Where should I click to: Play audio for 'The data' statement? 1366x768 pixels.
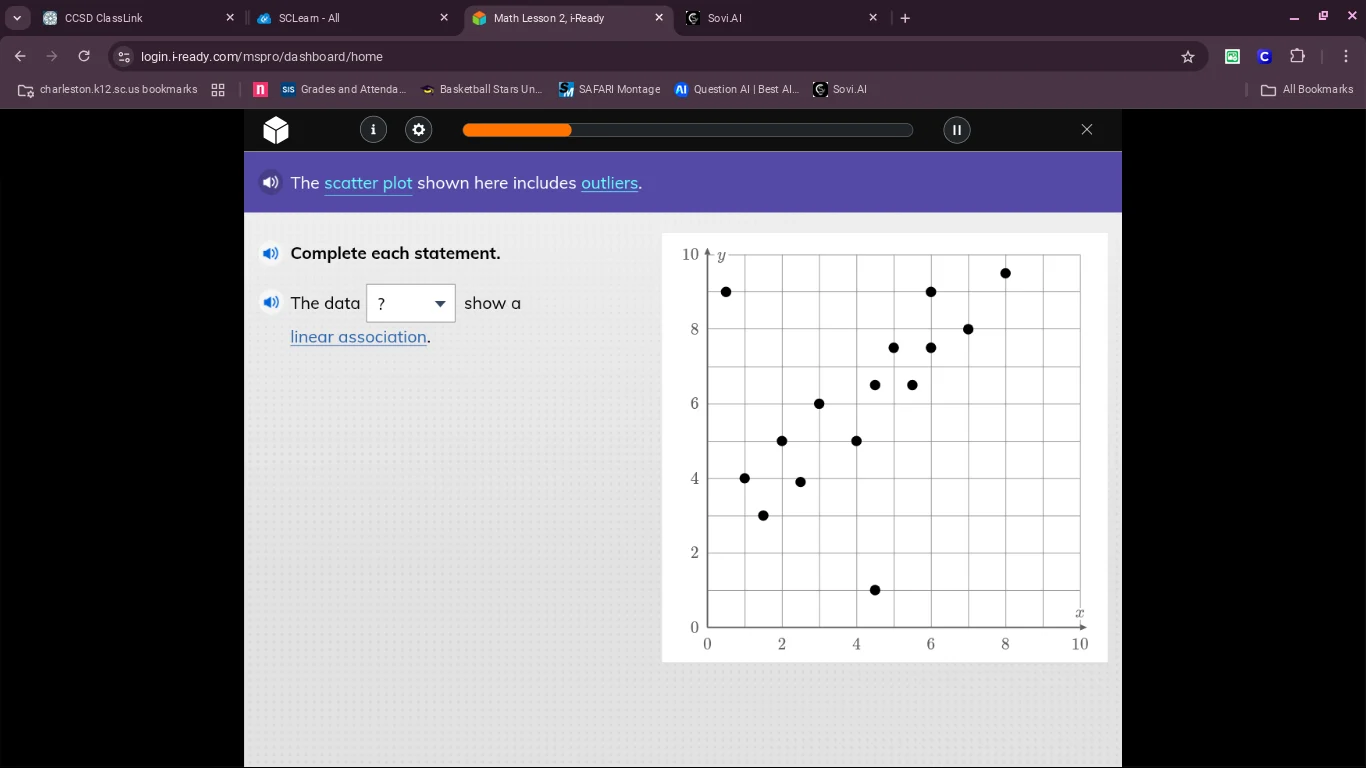[x=270, y=302]
